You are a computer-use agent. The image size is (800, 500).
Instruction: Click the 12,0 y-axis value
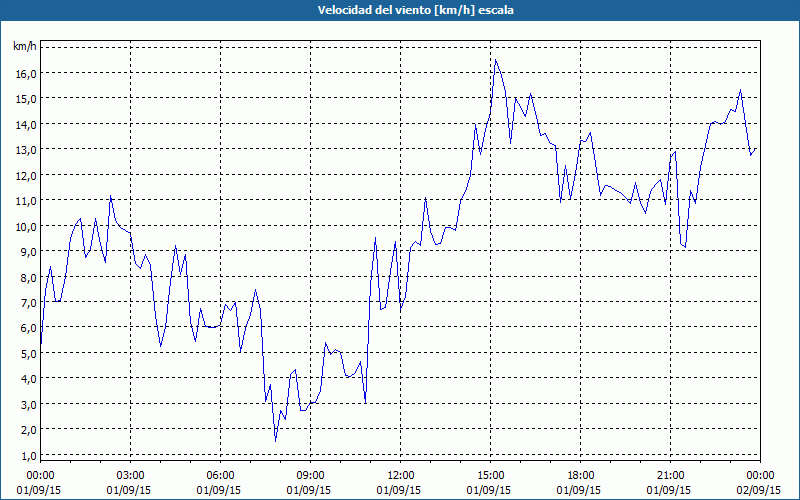click(x=26, y=176)
